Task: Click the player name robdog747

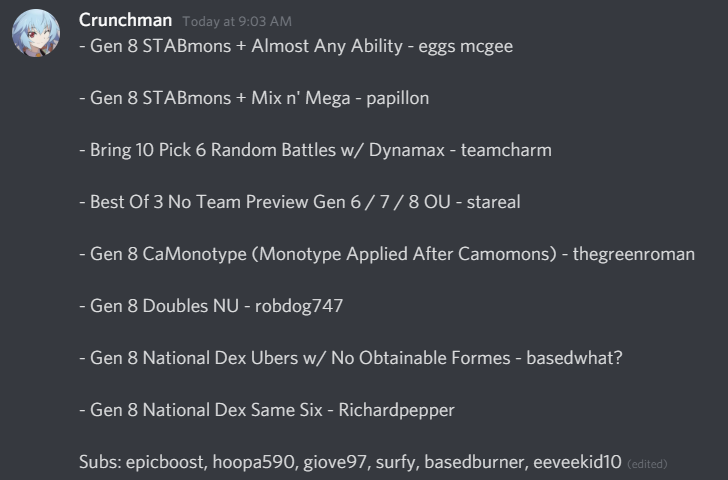Action: [297, 306]
